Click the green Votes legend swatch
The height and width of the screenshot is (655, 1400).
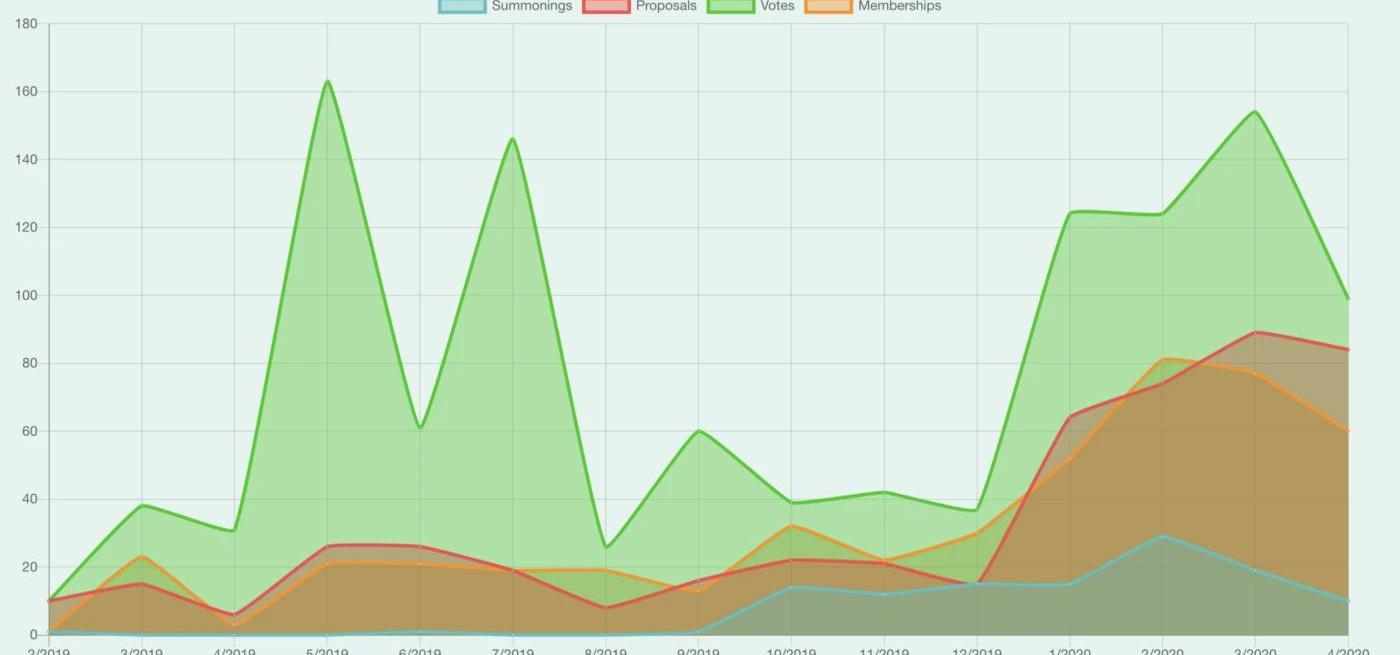pos(731,6)
